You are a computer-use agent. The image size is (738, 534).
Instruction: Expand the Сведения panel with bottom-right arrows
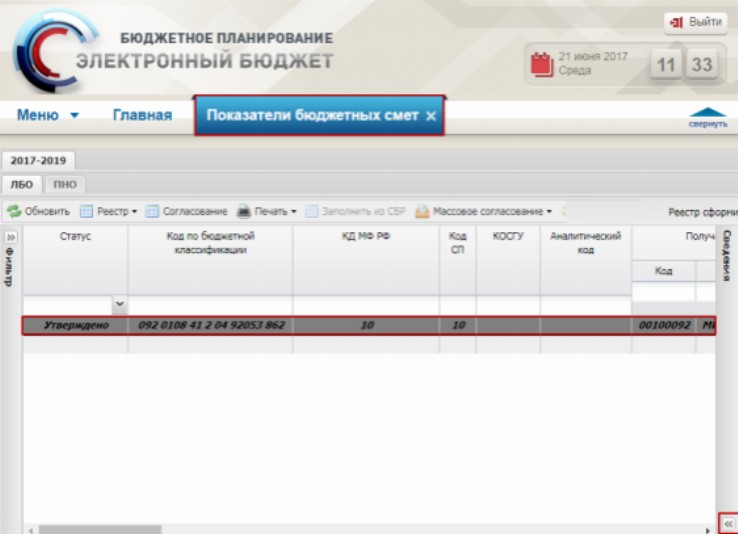tap(727, 523)
